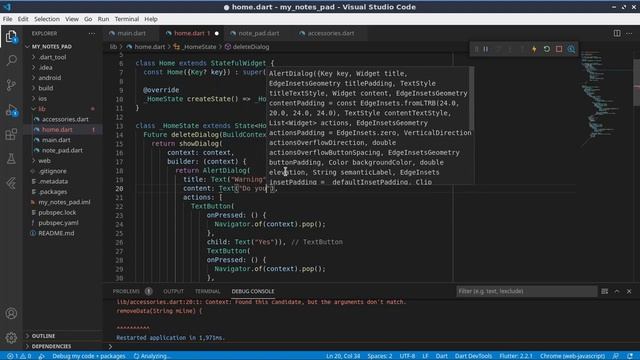Screen dimensions: 640x360
Task: Click Debug my code + packages status
Action: point(89,356)
